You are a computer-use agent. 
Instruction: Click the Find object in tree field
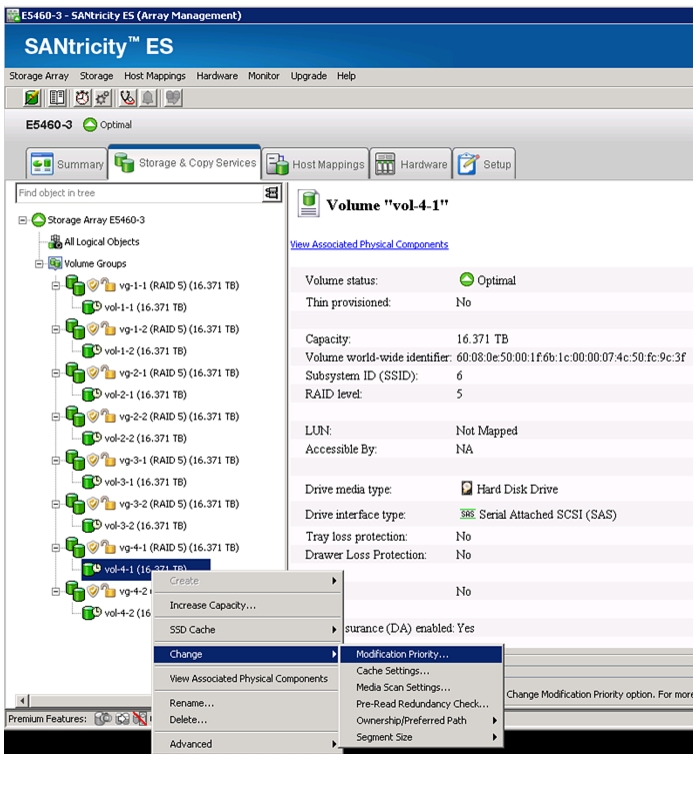139,193
